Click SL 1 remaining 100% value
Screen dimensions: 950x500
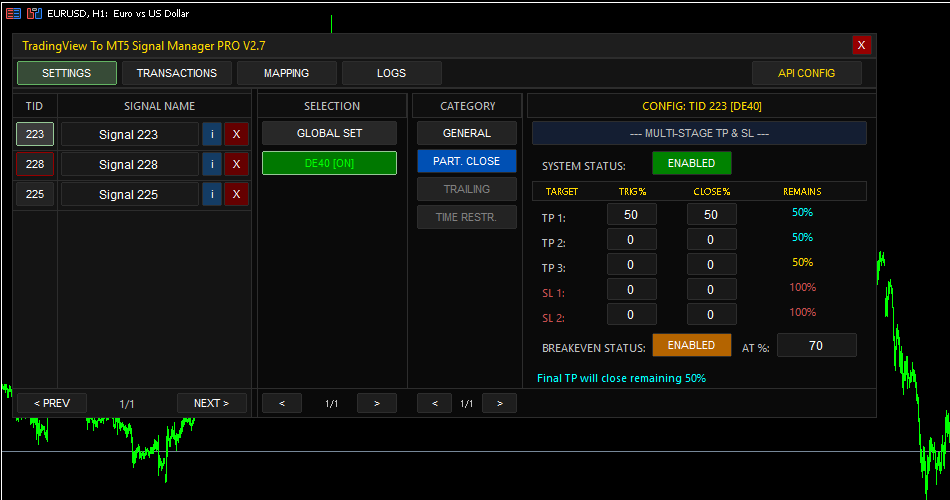coord(802,287)
